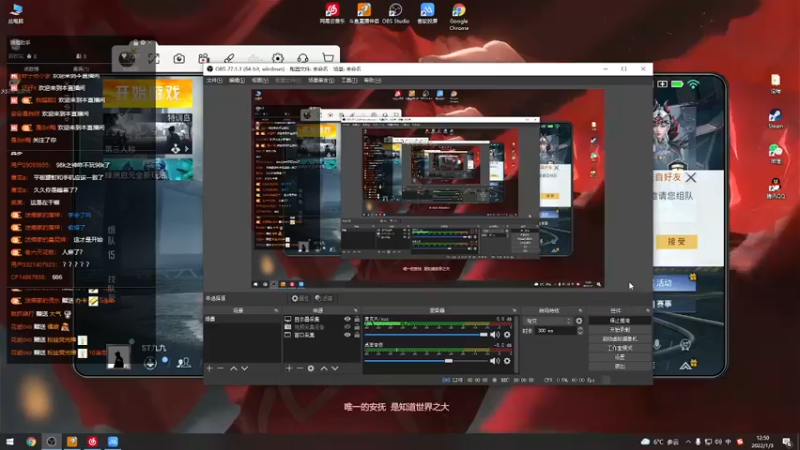Viewport: 800px width, 450px height.
Task: Click 启动虚拟摄像机 virtual camera button
Action: point(620,339)
